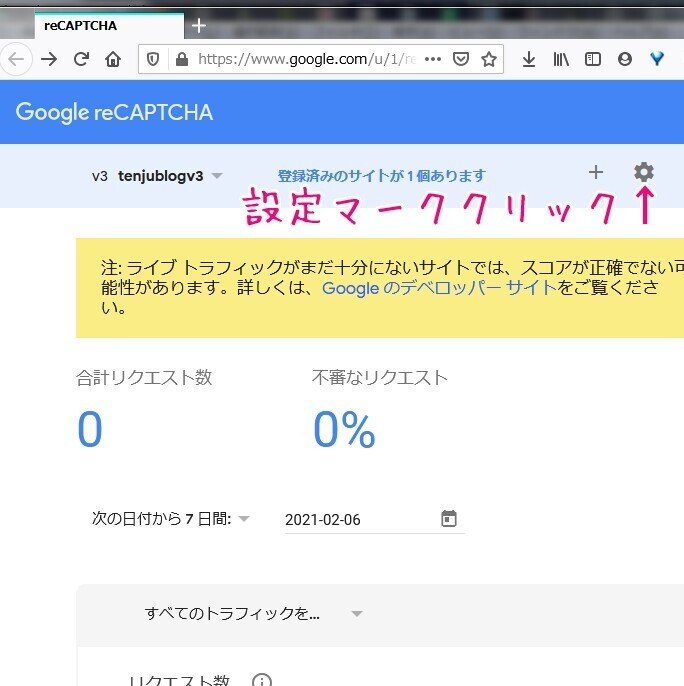684x686 pixels.
Task: Expand the すべてのトラフィックを... dropdown
Action: (x=254, y=613)
